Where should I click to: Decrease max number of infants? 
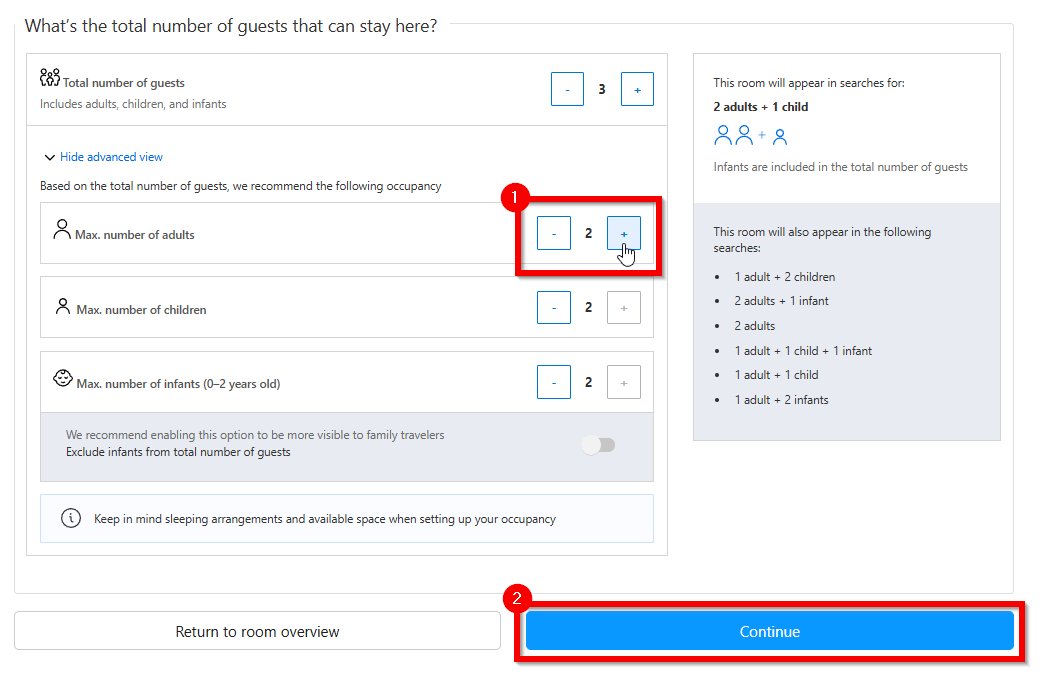[554, 382]
